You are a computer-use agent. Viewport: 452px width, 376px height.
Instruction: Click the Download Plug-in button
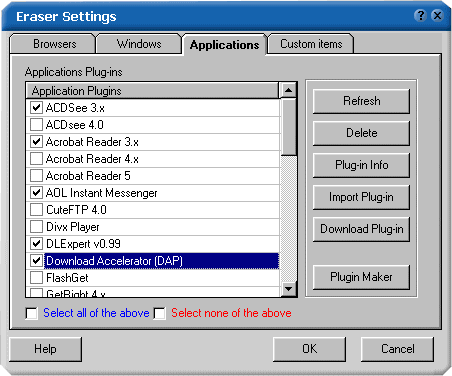[x=361, y=229]
